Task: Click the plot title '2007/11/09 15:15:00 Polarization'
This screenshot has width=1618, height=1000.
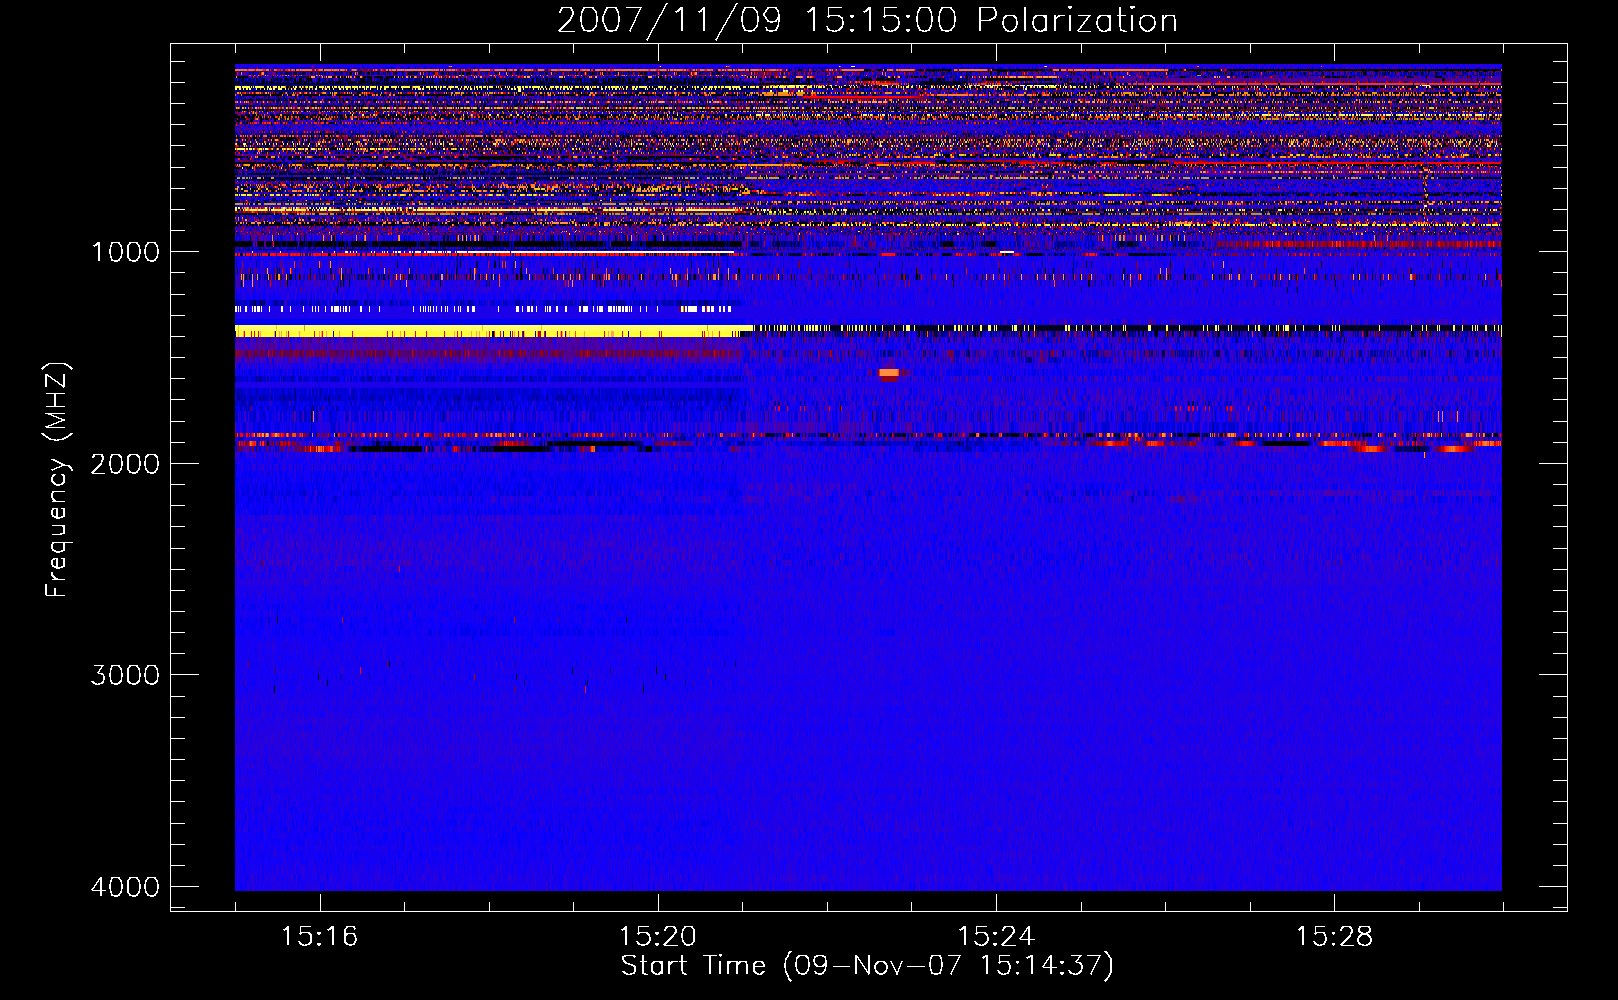Action: pyautogui.click(x=867, y=20)
